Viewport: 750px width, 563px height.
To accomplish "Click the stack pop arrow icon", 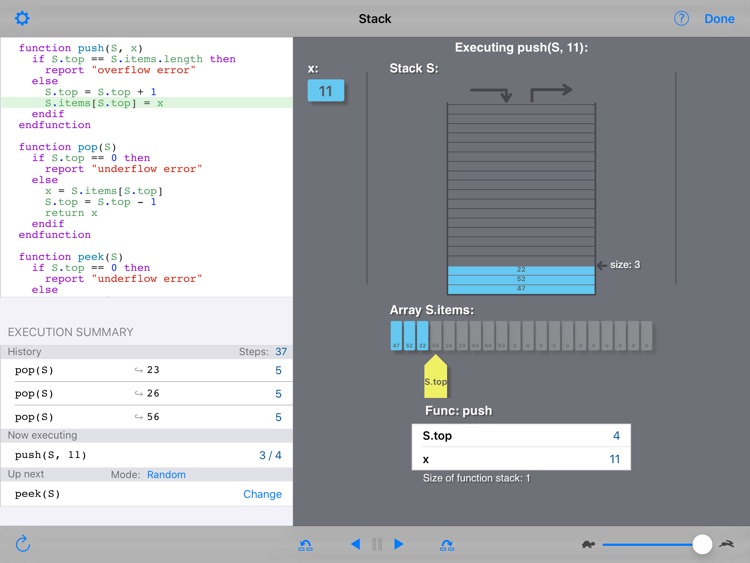I will (551, 92).
